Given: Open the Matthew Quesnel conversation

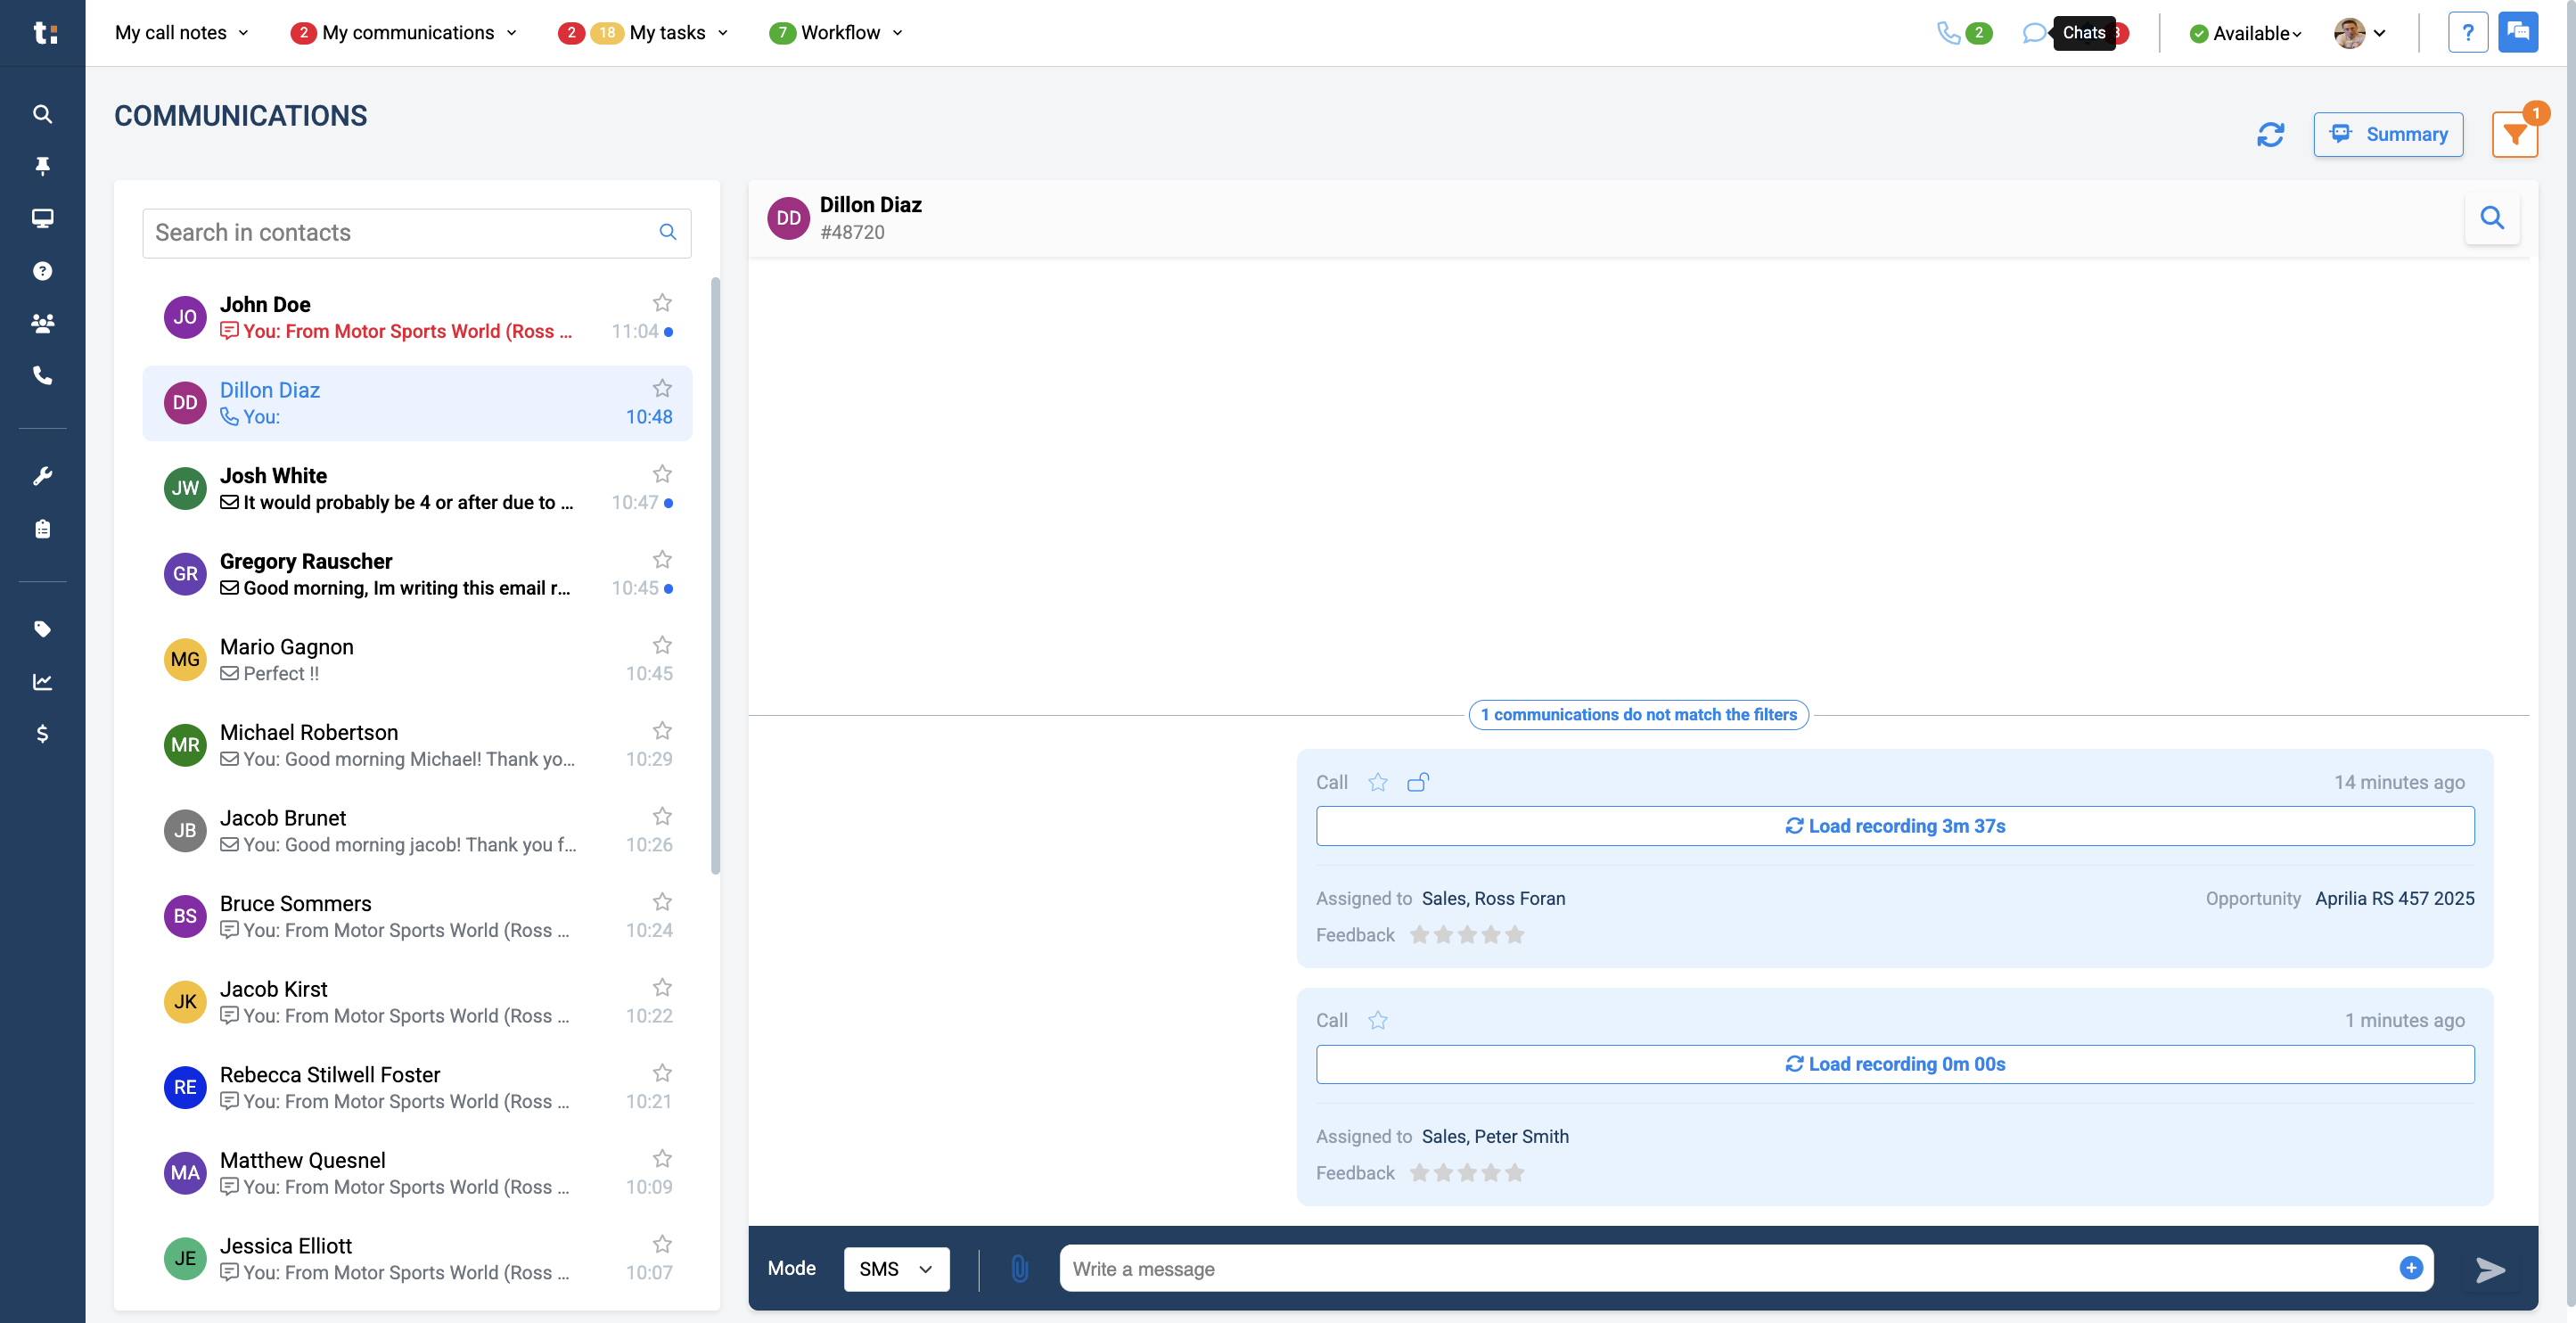Looking at the screenshot, I should [x=417, y=1173].
